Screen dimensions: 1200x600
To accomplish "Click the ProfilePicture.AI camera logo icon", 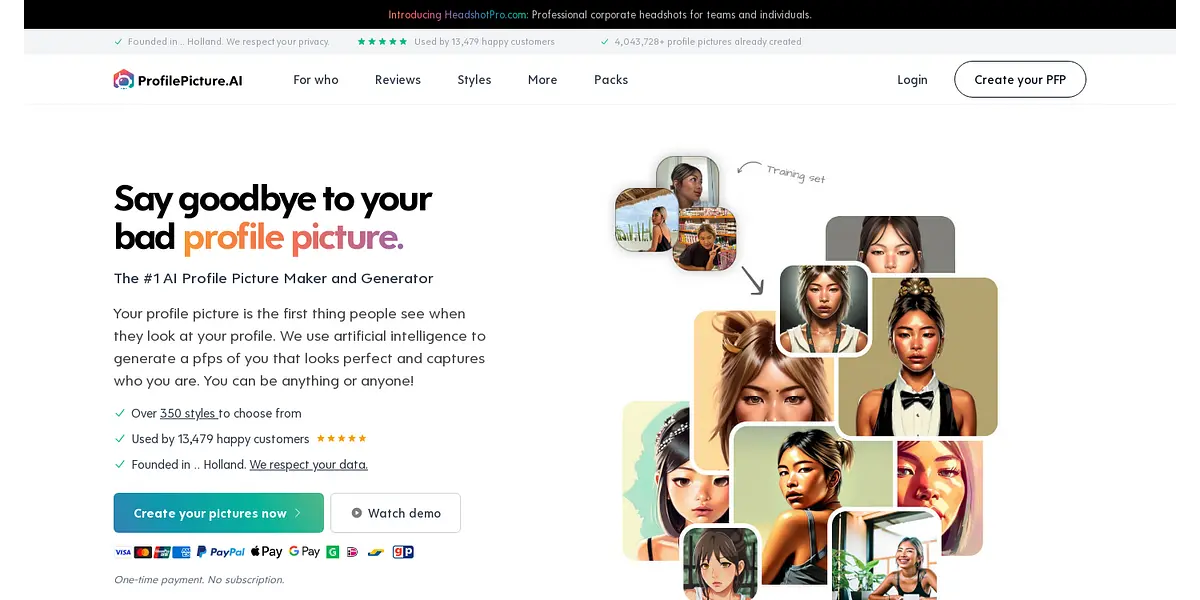I will pyautogui.click(x=123, y=80).
